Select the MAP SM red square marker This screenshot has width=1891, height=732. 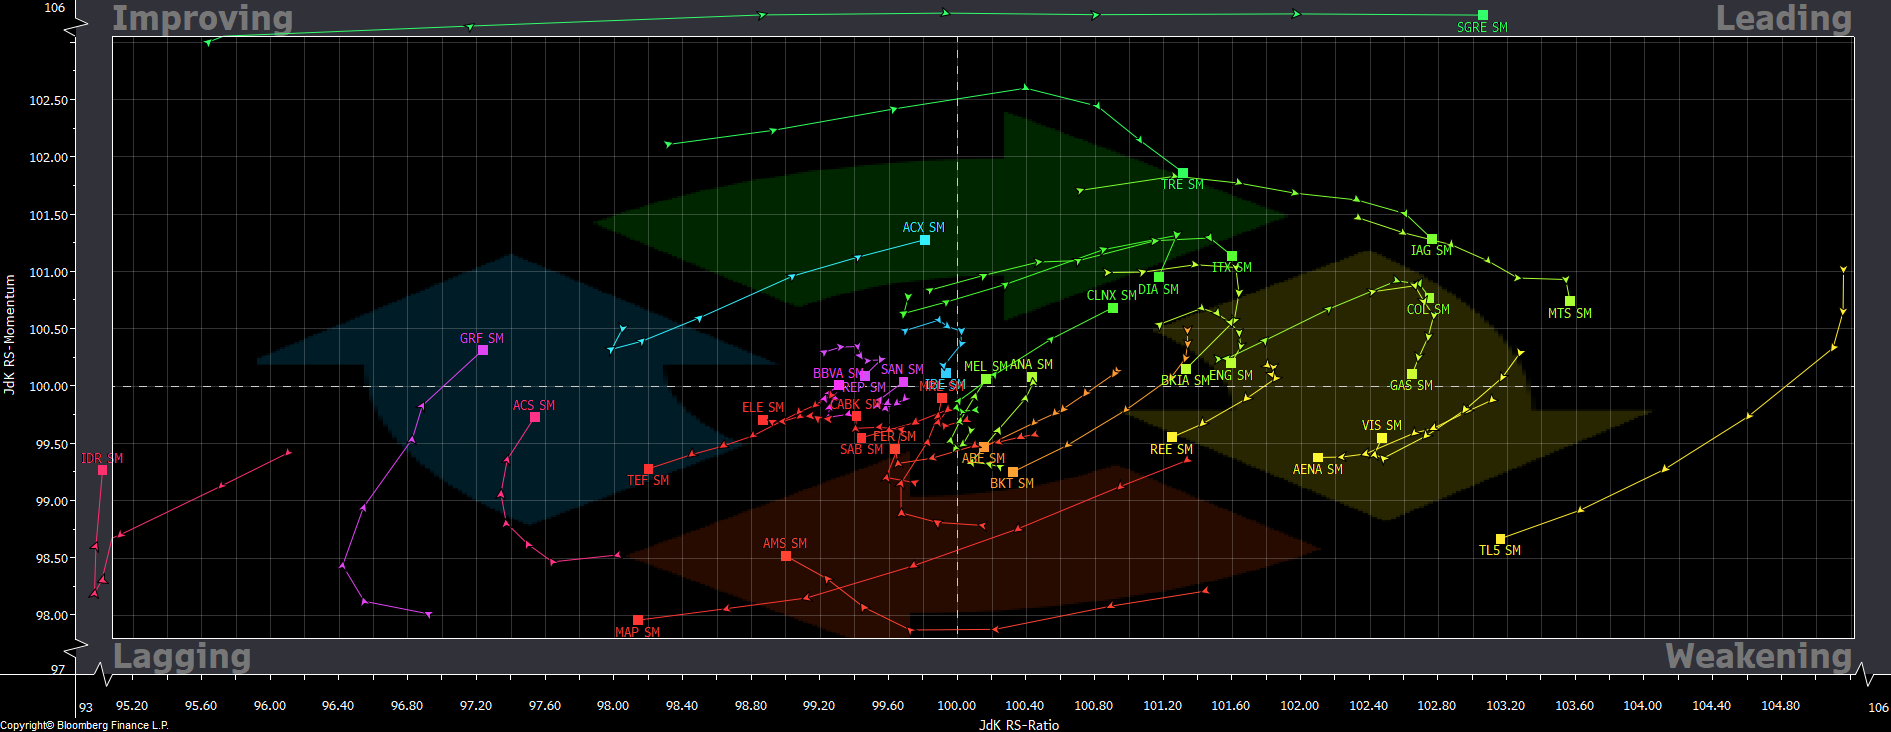point(638,621)
